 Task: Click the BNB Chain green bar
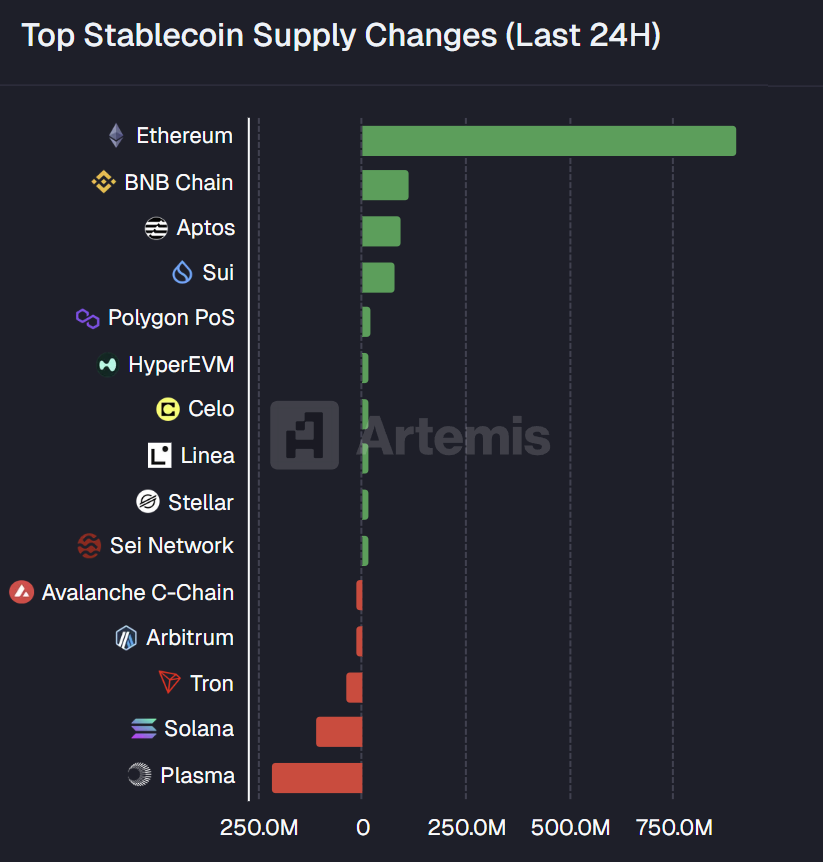click(x=384, y=185)
